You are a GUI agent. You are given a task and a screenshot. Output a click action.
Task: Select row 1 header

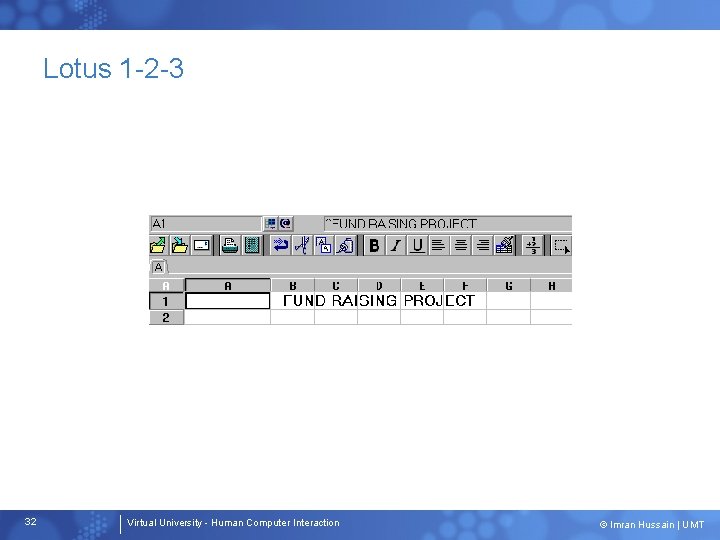coord(166,301)
